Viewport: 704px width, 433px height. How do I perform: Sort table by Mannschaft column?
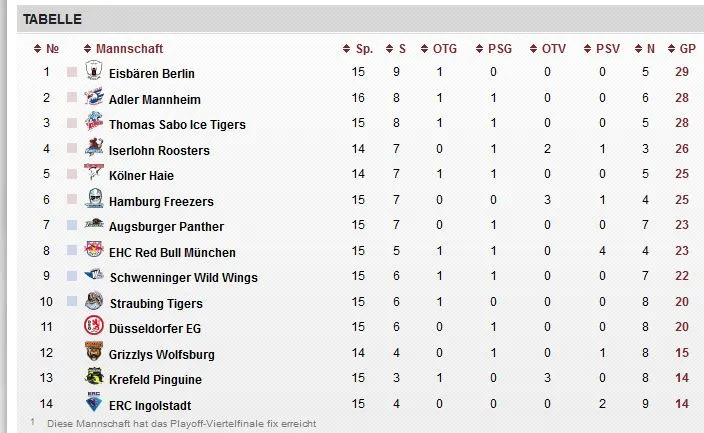click(x=129, y=49)
